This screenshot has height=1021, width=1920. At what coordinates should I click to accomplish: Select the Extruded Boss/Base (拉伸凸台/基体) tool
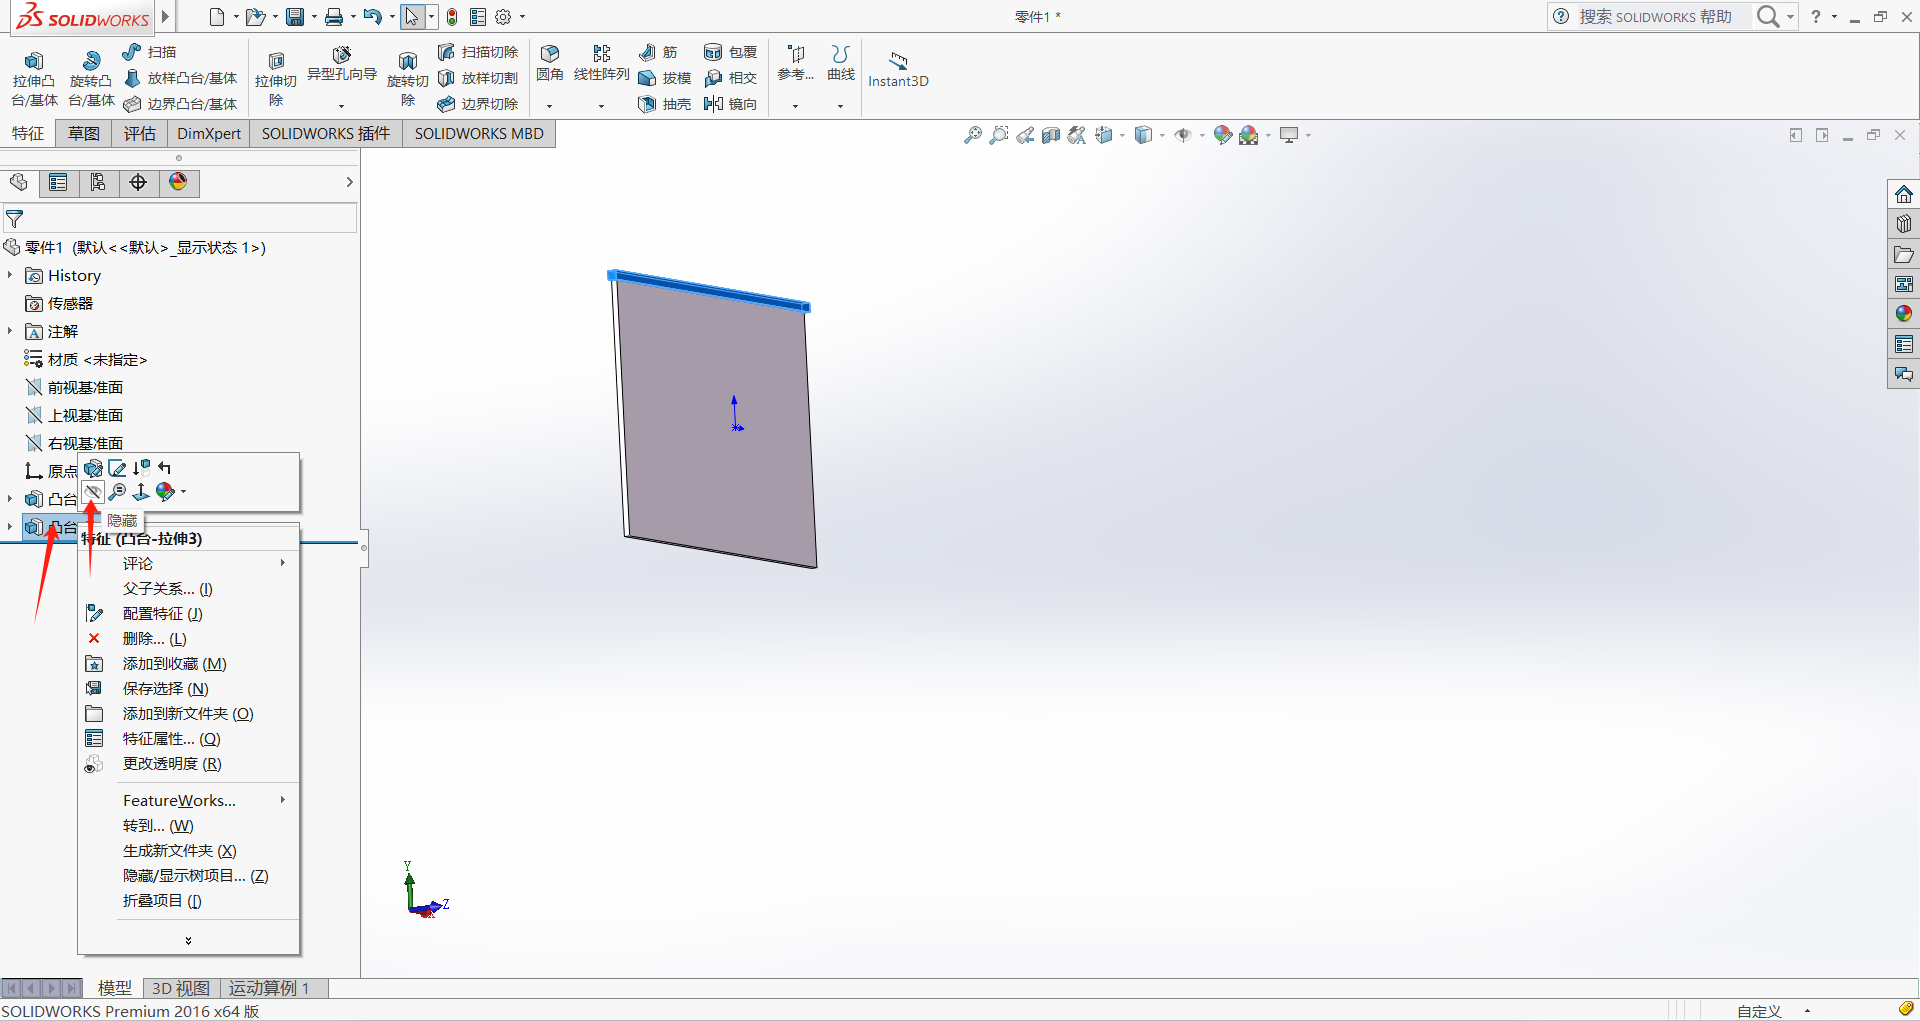[34, 78]
